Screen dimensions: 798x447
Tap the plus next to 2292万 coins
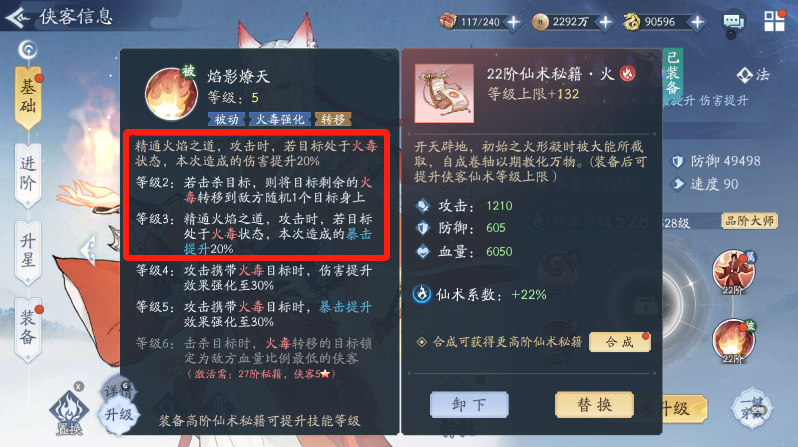[x=605, y=22]
